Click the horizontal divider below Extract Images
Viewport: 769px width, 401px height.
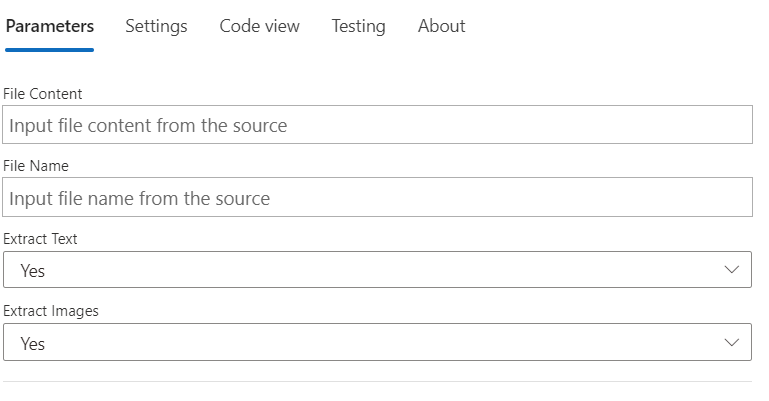377,381
